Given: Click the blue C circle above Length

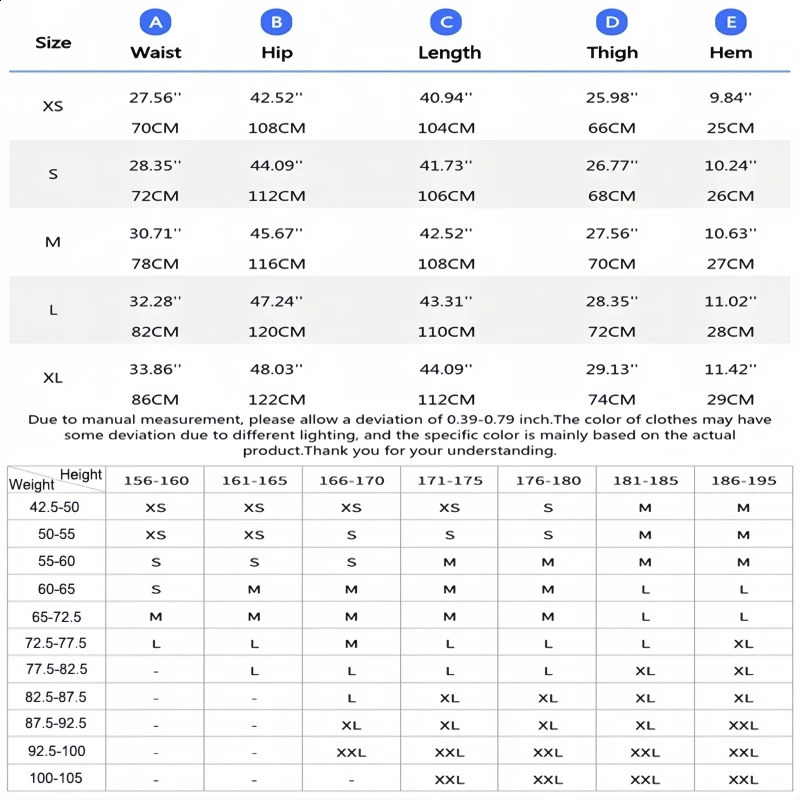Looking at the screenshot, I should tap(446, 22).
